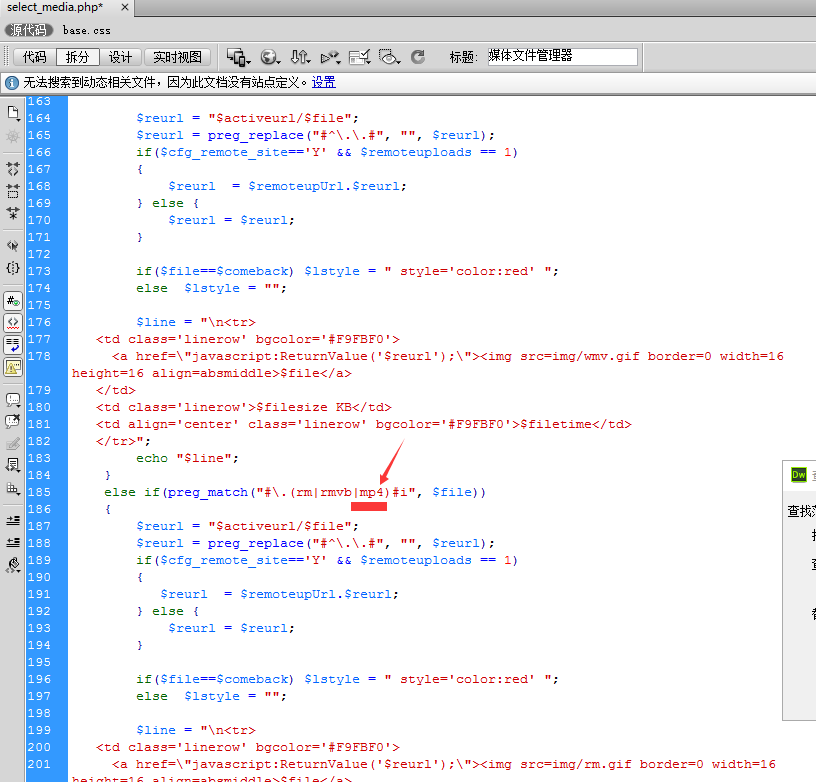The image size is (816, 782).
Task: Click the Indent Code icon
Action: [x=13, y=520]
